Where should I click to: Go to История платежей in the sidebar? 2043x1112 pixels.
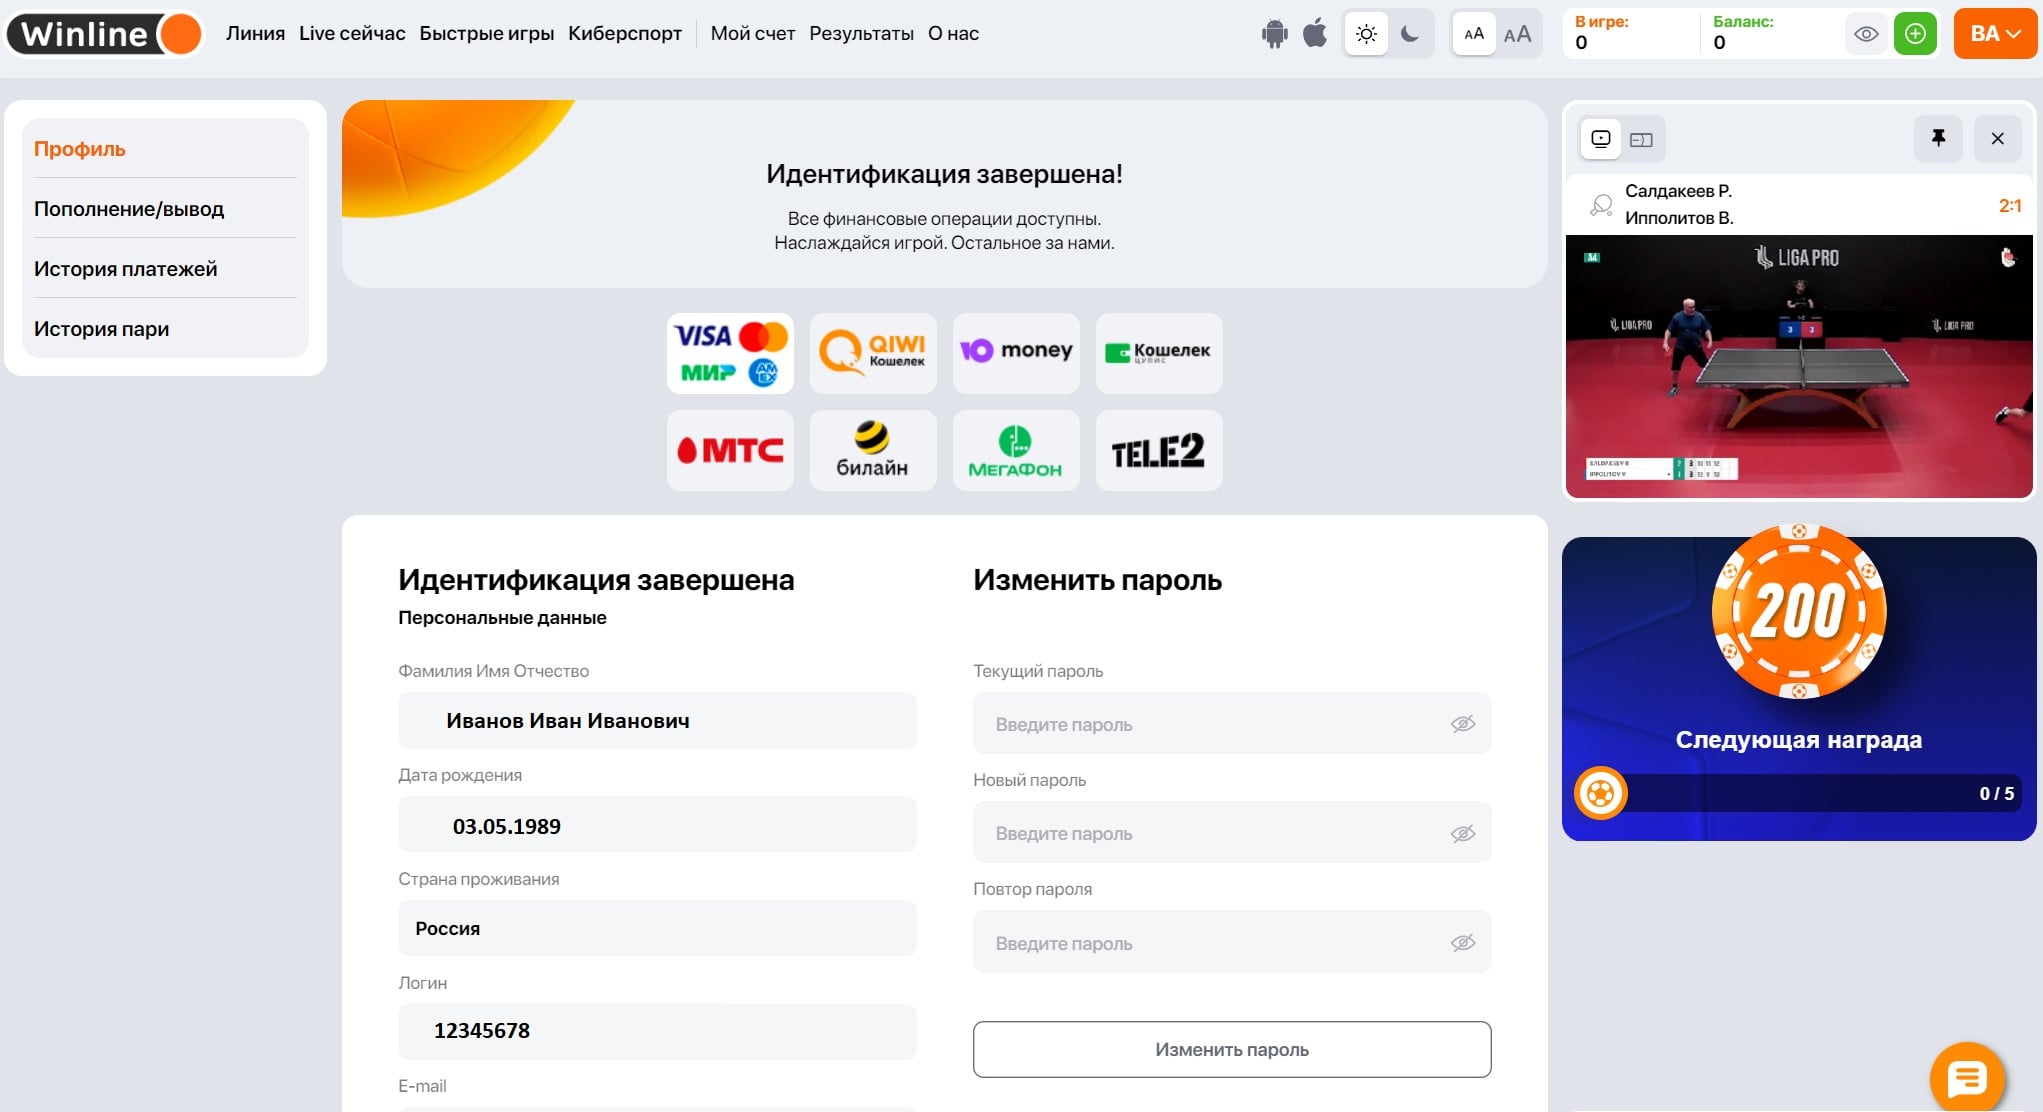click(125, 269)
